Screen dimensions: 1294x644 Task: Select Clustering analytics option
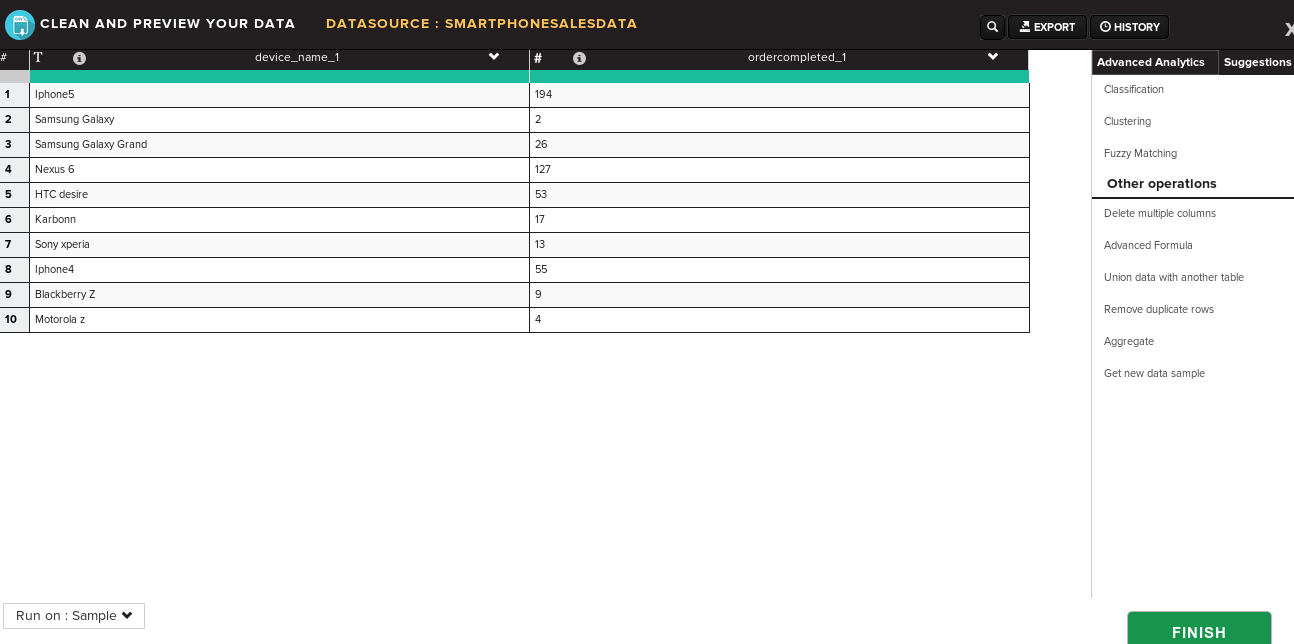1127,121
